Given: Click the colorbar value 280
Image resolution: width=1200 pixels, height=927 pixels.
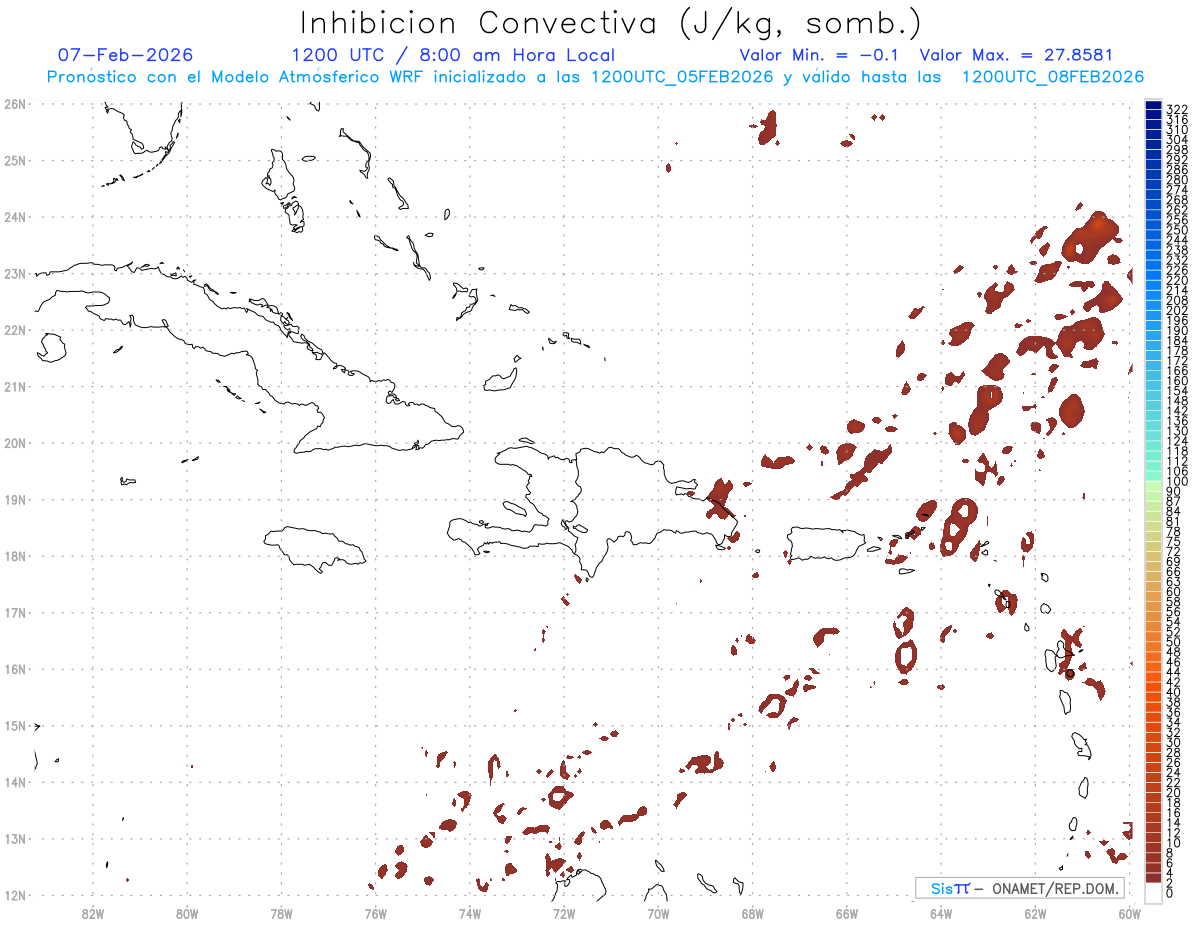Looking at the screenshot, I should pyautogui.click(x=1178, y=180).
